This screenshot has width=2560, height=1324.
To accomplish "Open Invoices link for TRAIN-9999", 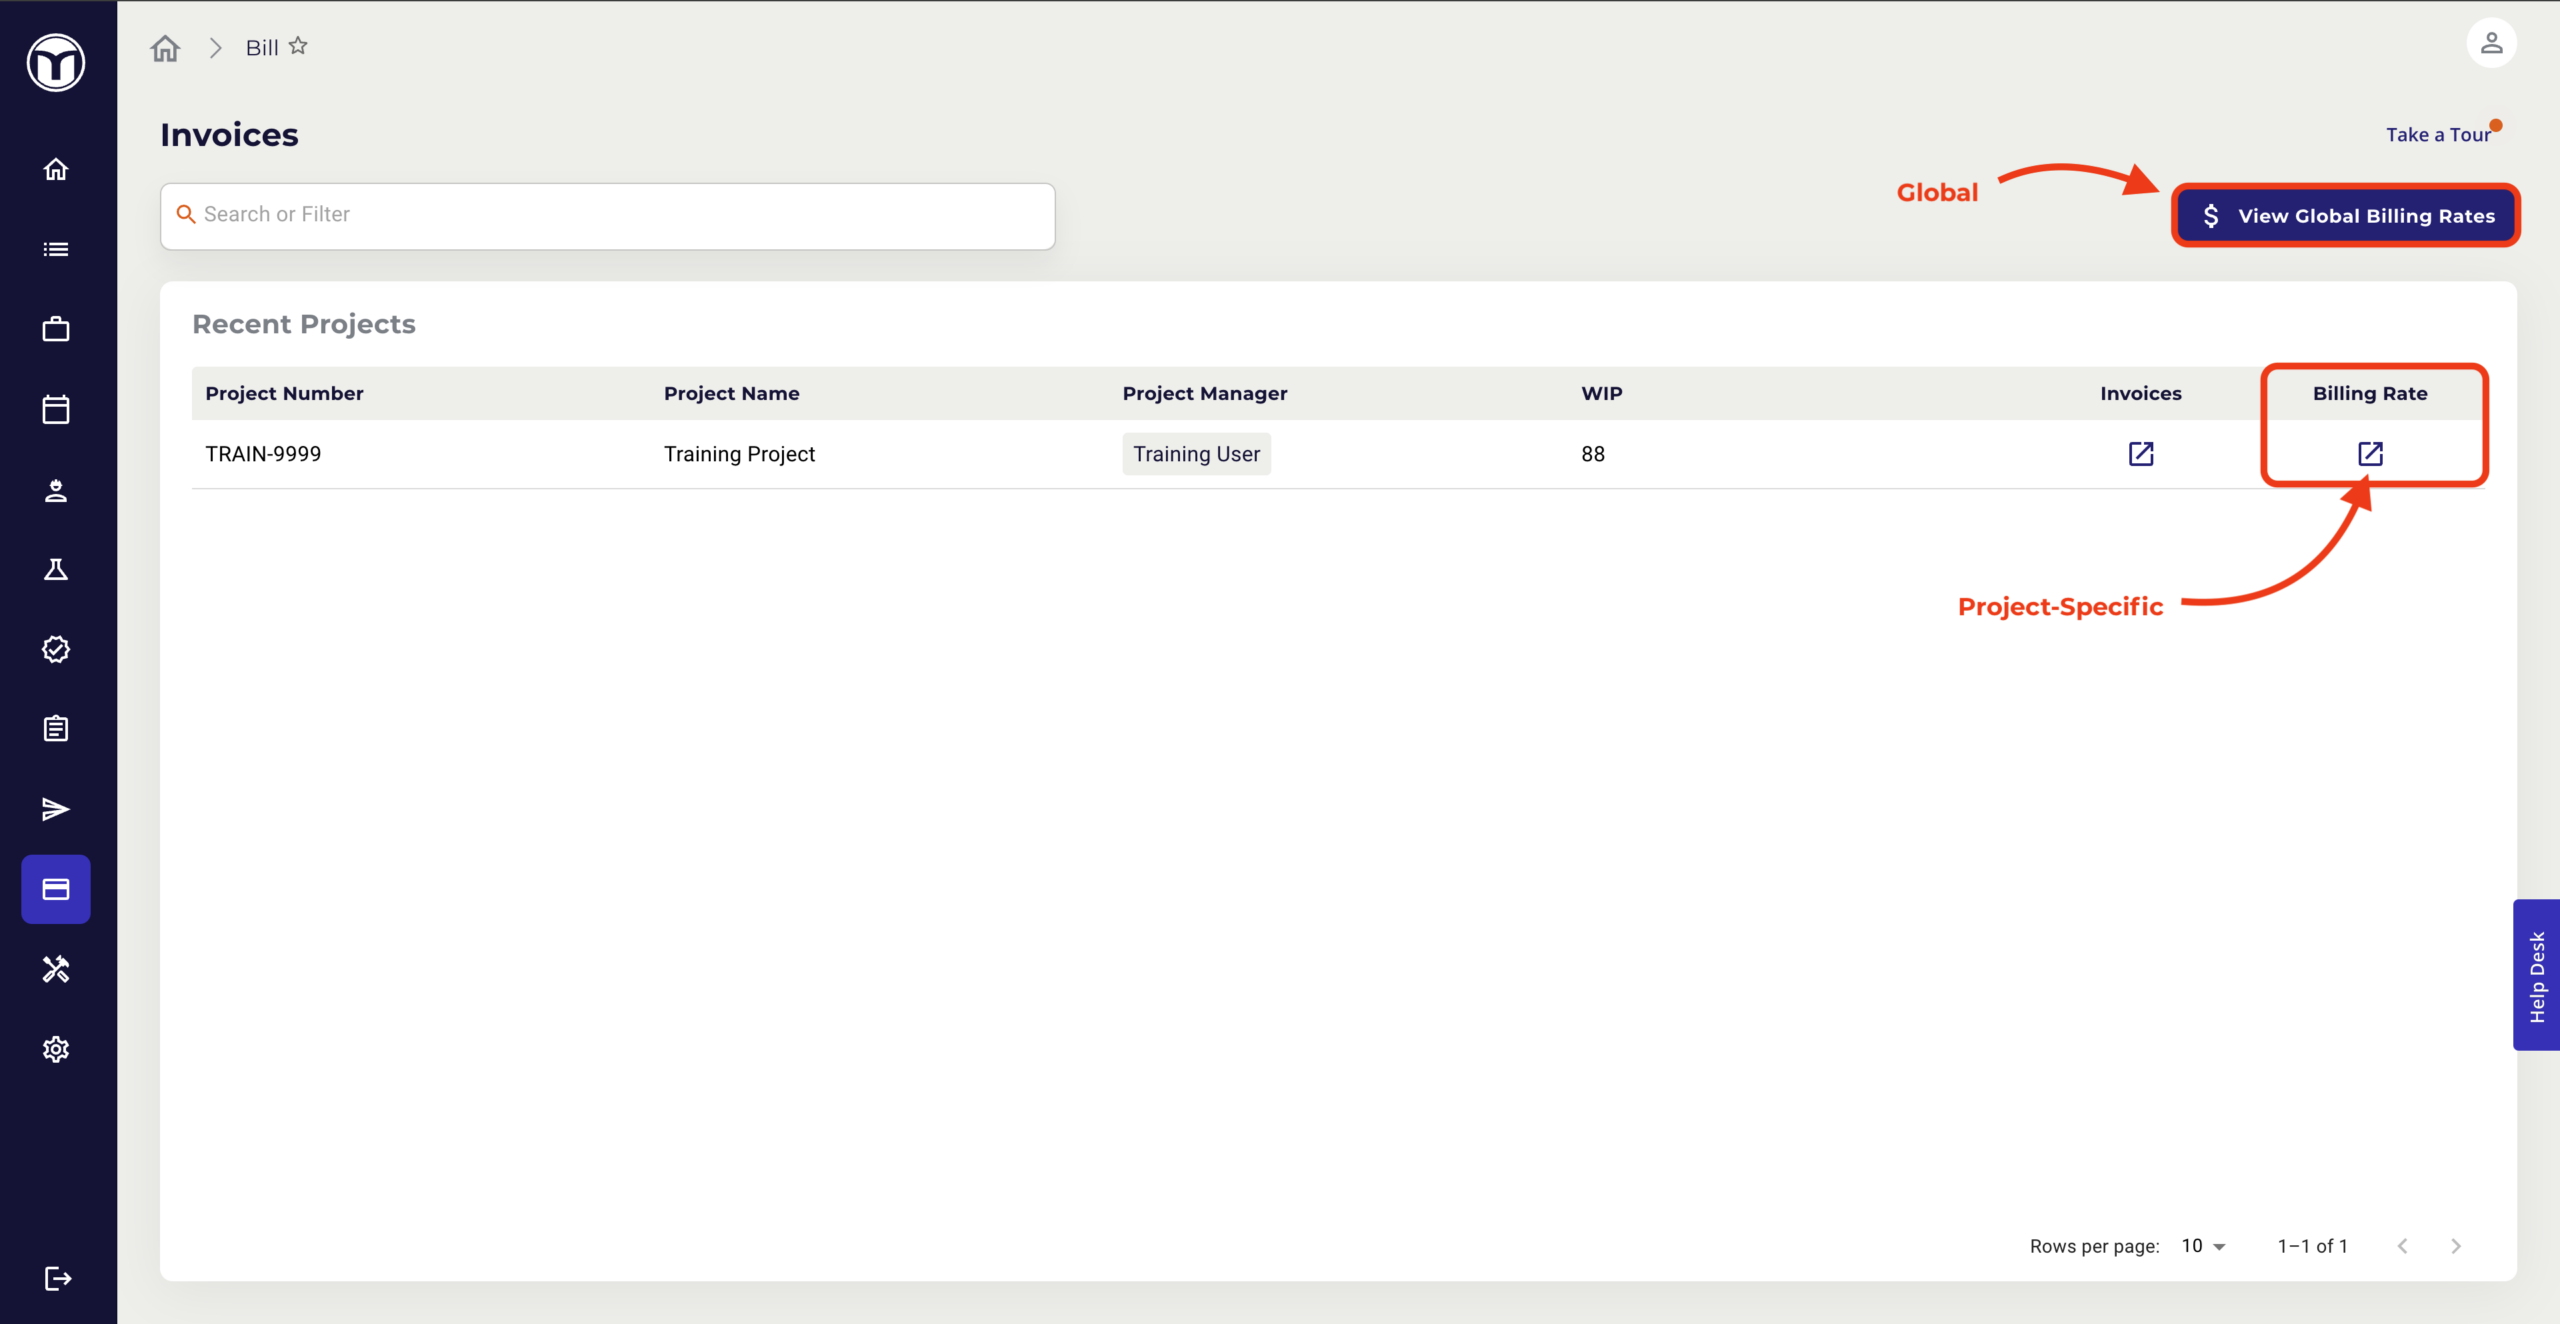I will click(x=2140, y=454).
